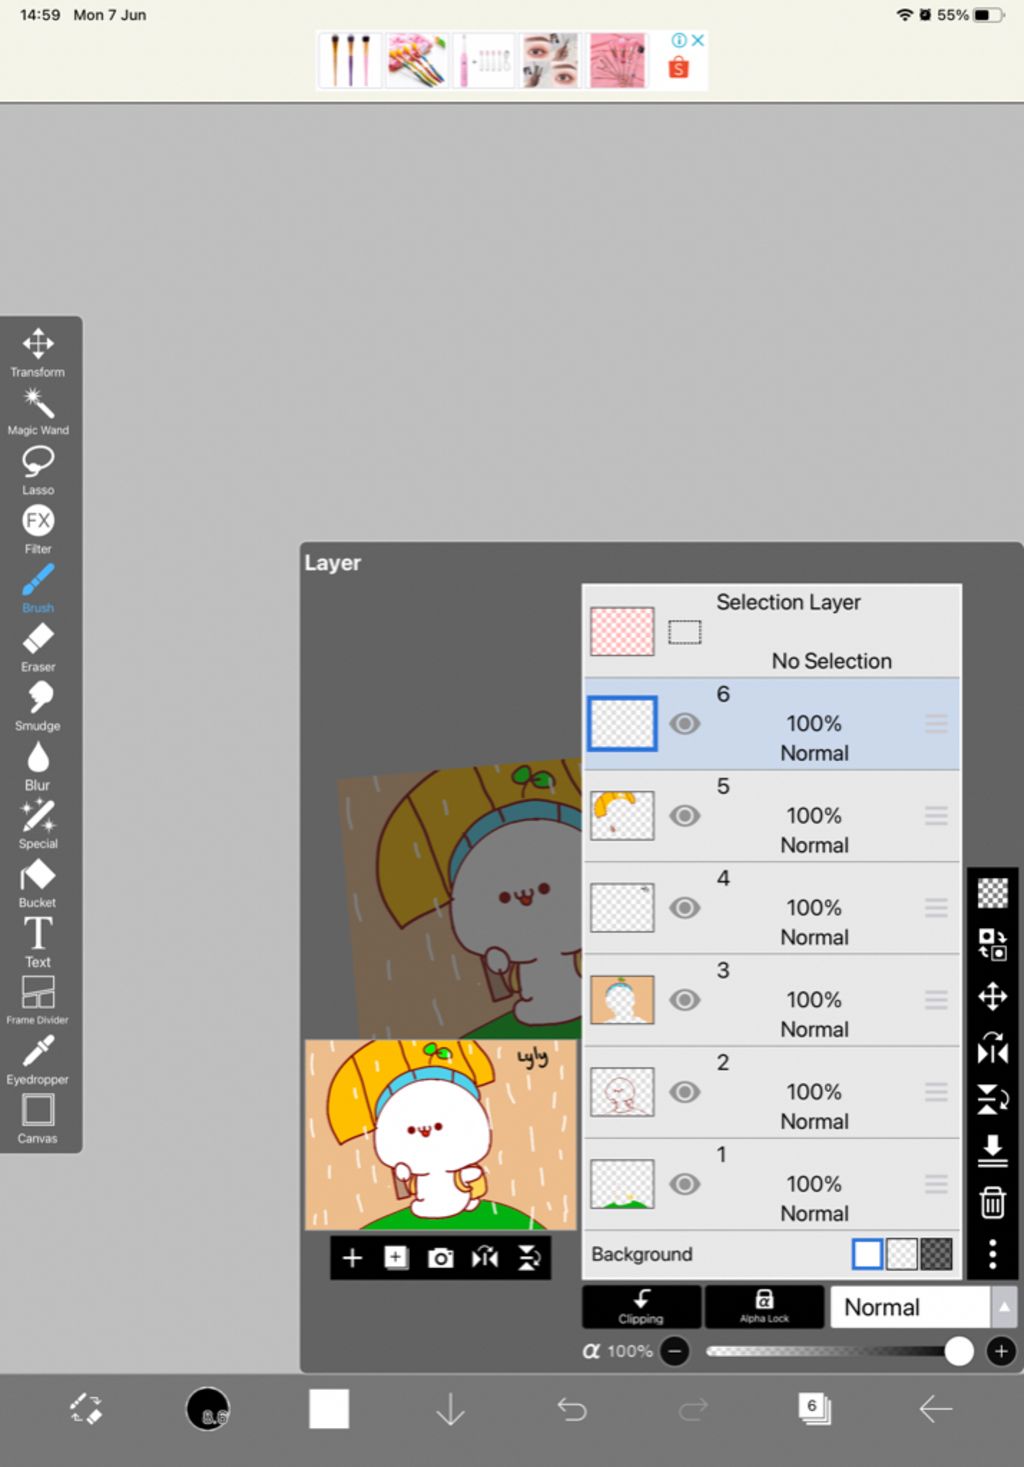The image size is (1024, 1467).
Task: Tap the layers count icon showing 6
Action: coord(814,1409)
